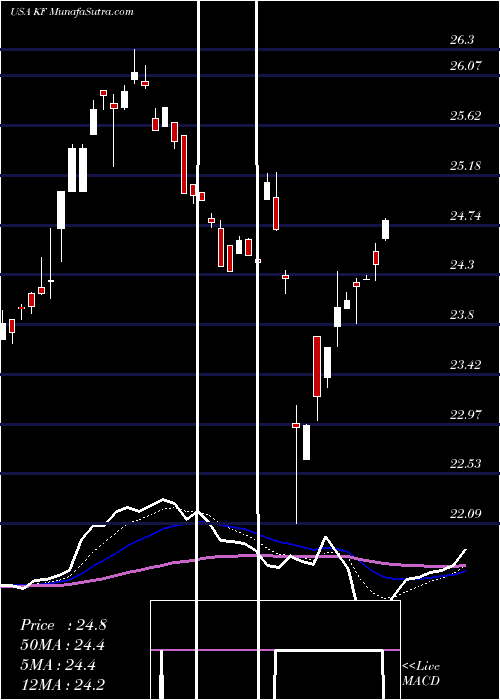Click the 23.42 price axis label
The width and height of the screenshot is (500, 700).
tap(466, 365)
